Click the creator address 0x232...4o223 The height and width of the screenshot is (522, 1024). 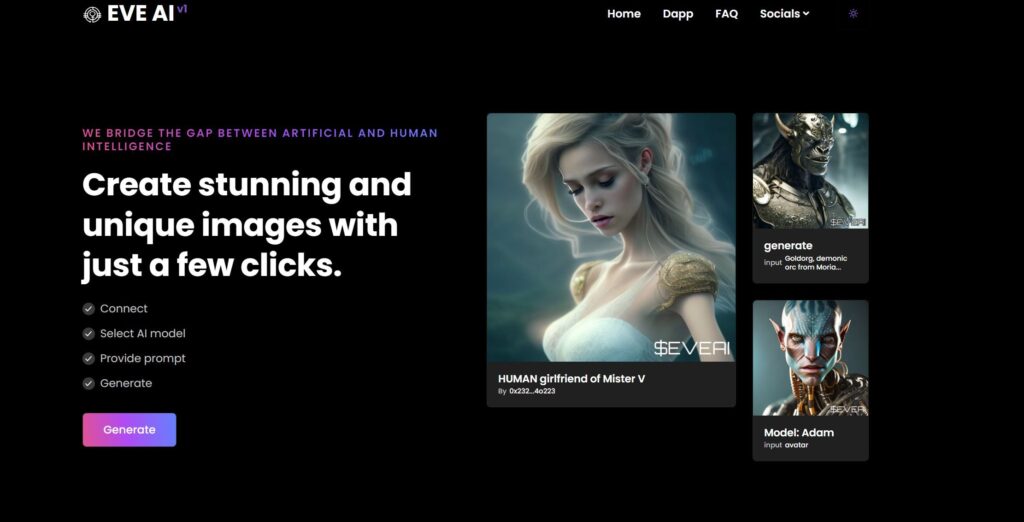point(532,391)
